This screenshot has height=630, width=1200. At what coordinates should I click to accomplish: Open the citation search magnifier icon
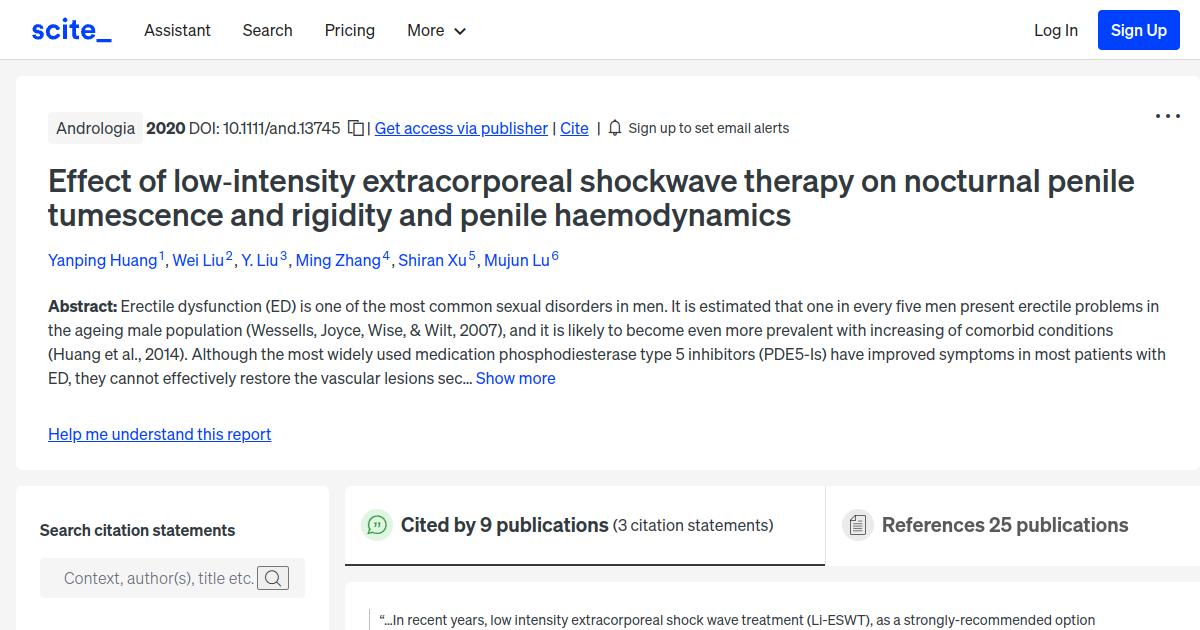pyautogui.click(x=273, y=577)
